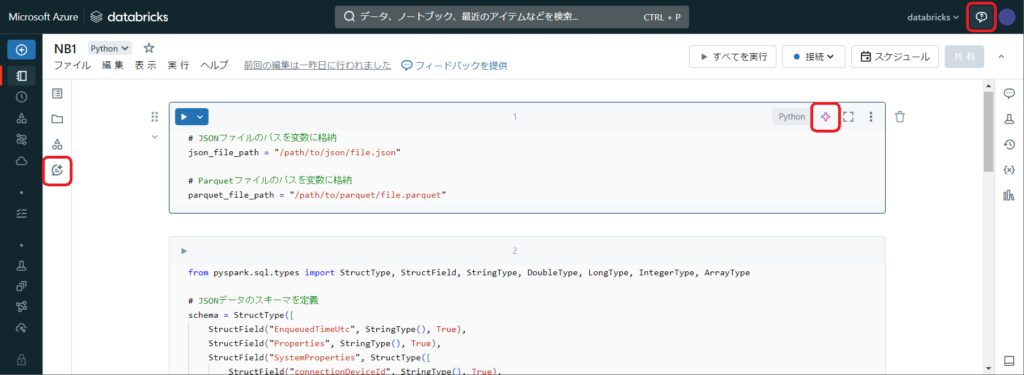1024x375 pixels.
Task: Open the table of contents sidebar icon
Action: point(57,93)
